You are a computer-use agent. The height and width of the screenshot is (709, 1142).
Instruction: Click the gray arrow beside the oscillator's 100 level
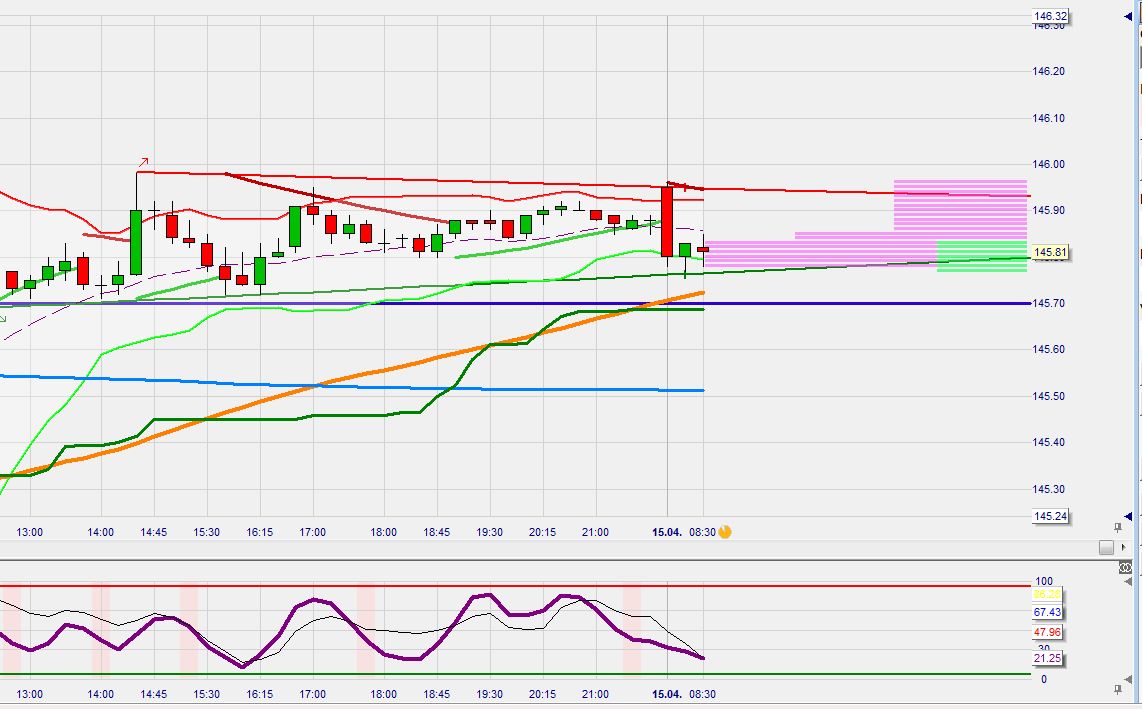coord(1128,581)
